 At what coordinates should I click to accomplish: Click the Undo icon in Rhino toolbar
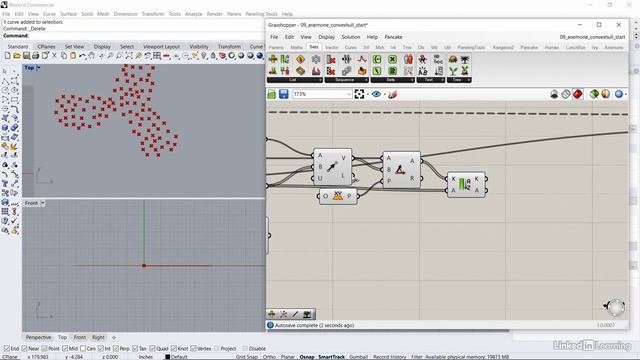(82, 56)
